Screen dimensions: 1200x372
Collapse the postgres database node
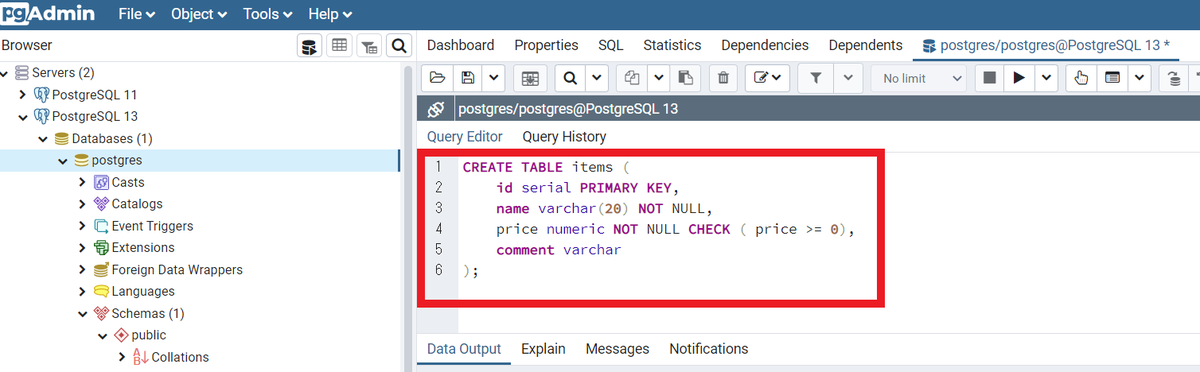coord(63,161)
